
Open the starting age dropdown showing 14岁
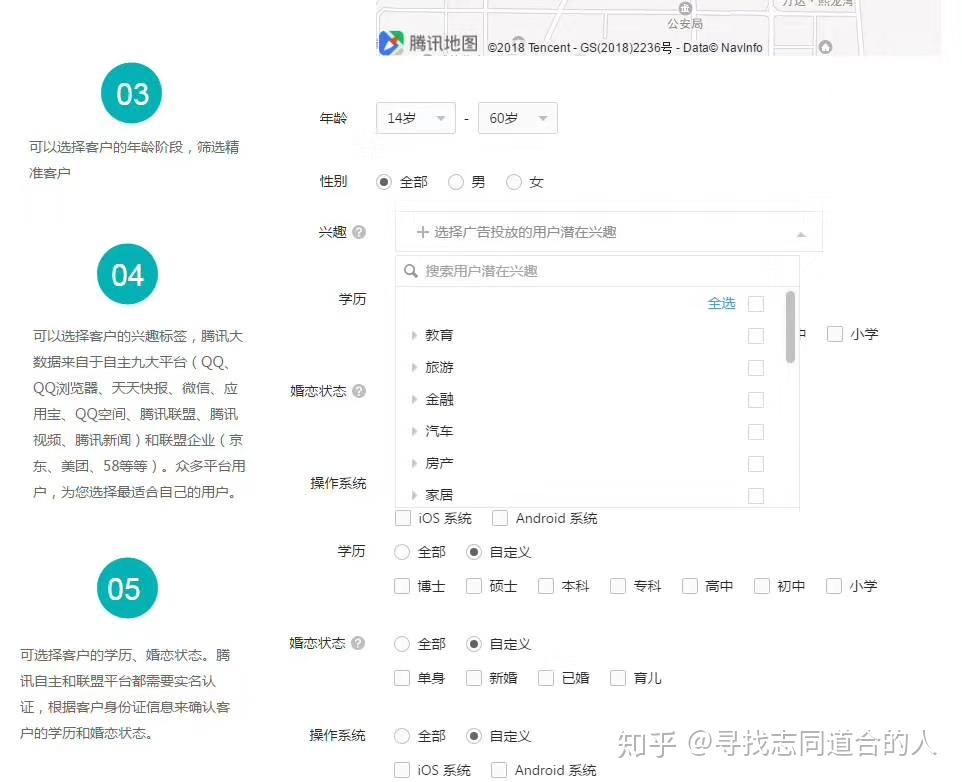coord(415,117)
